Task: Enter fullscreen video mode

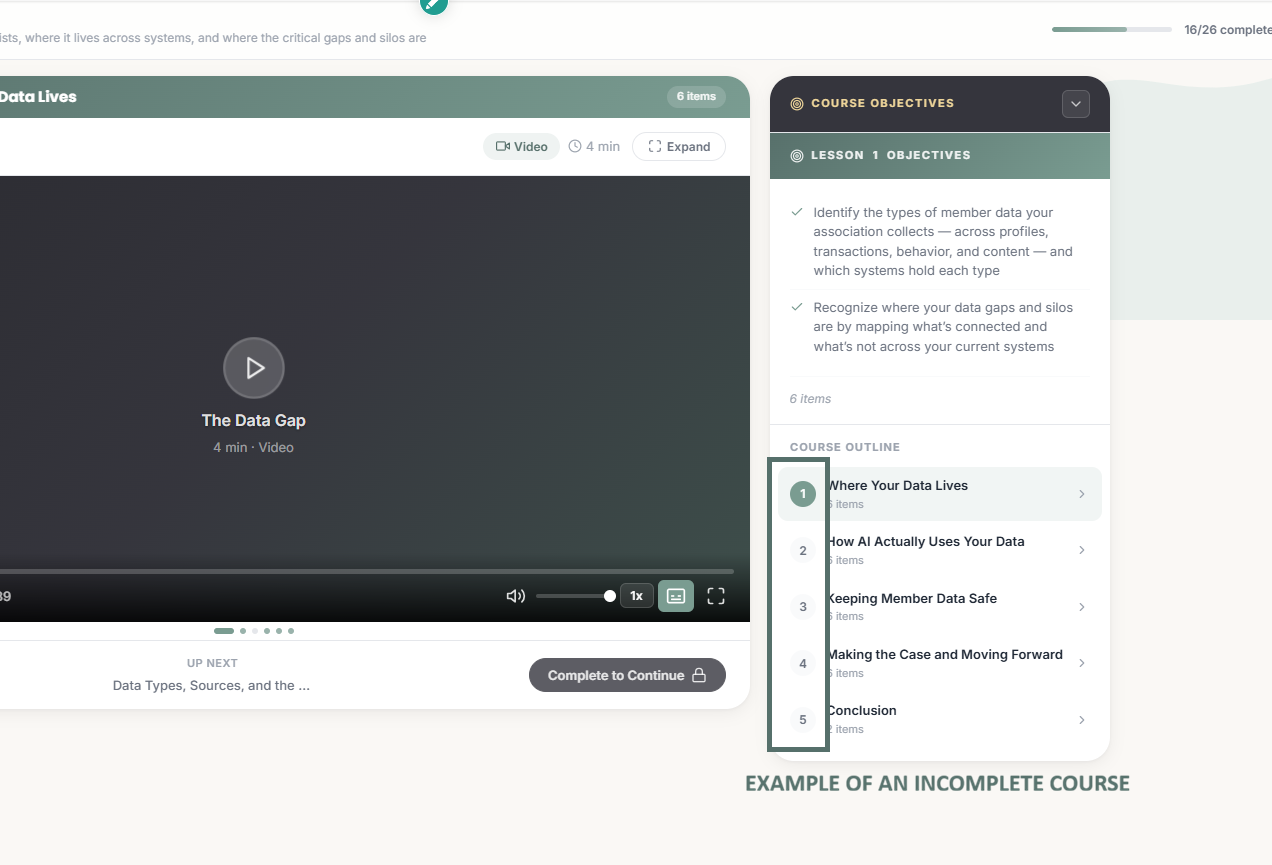Action: tap(716, 596)
